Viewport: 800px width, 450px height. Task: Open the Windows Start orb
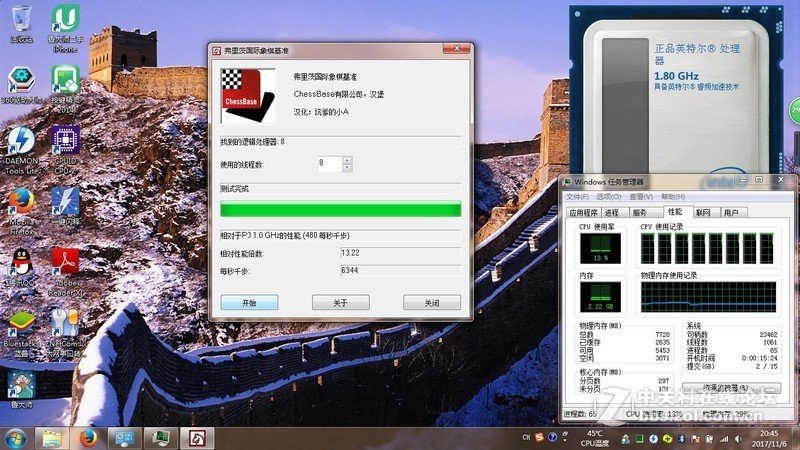[16, 439]
